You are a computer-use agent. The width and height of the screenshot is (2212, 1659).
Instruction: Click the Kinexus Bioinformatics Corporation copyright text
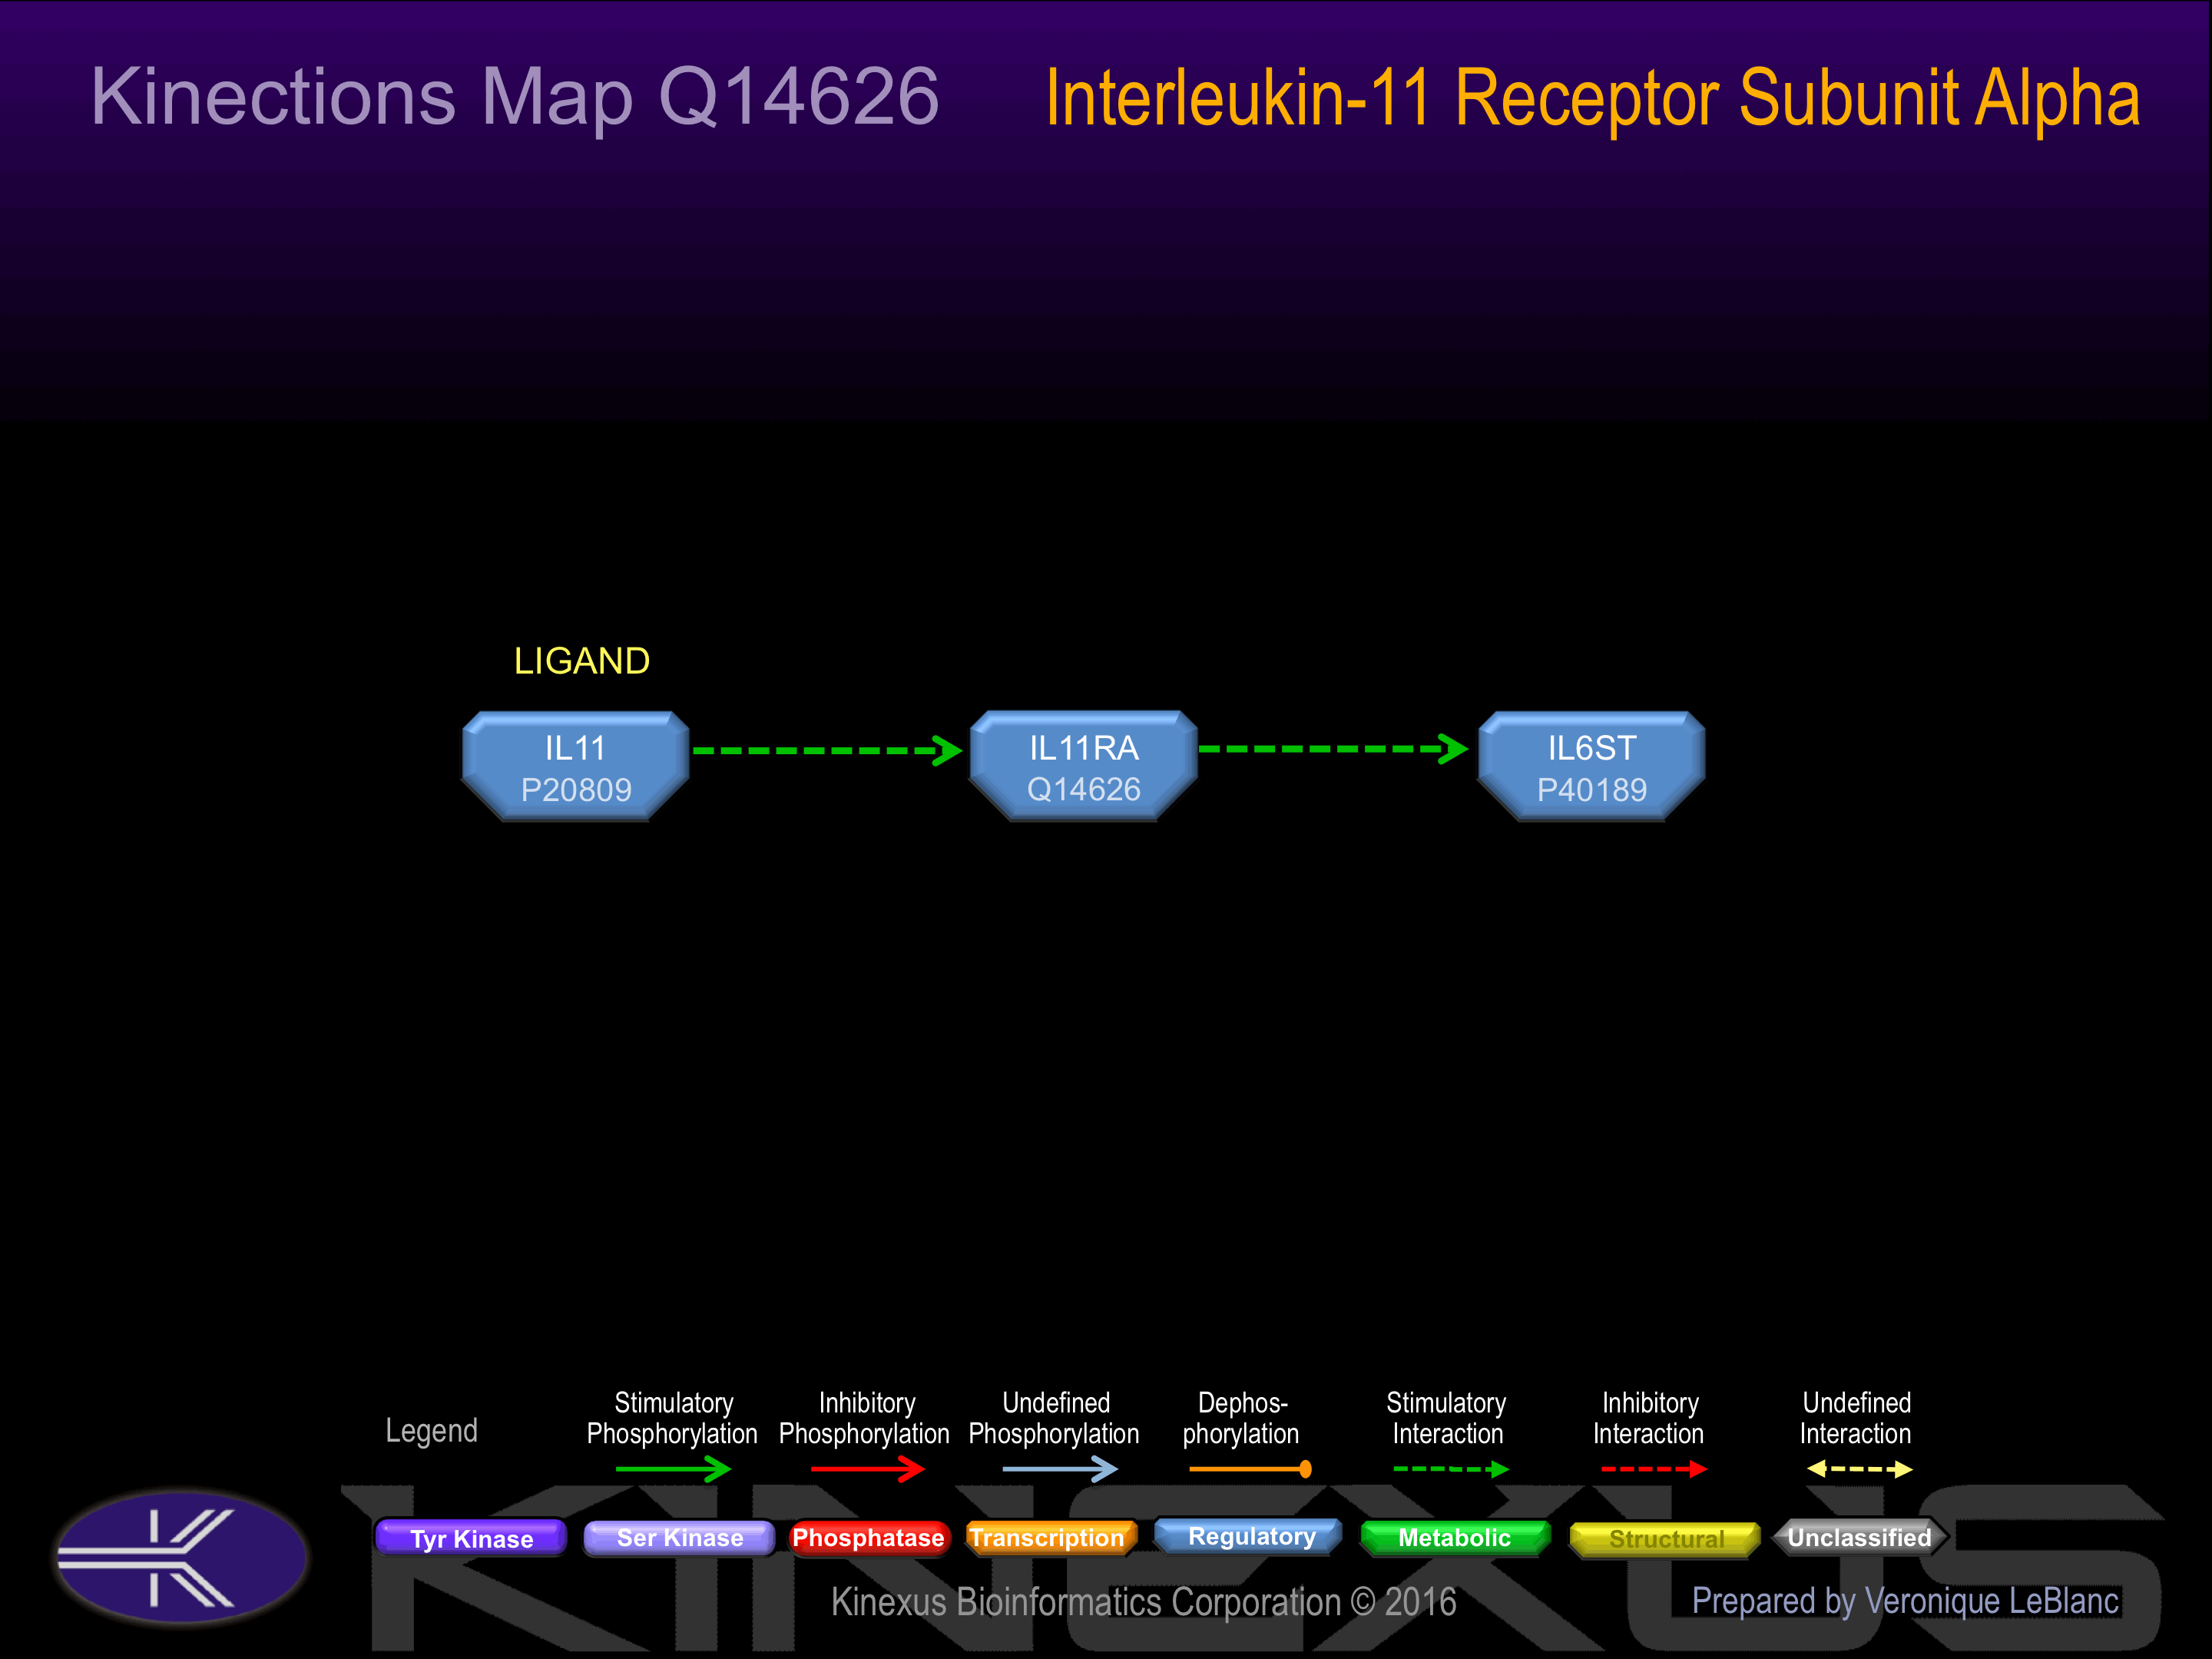[1143, 1602]
